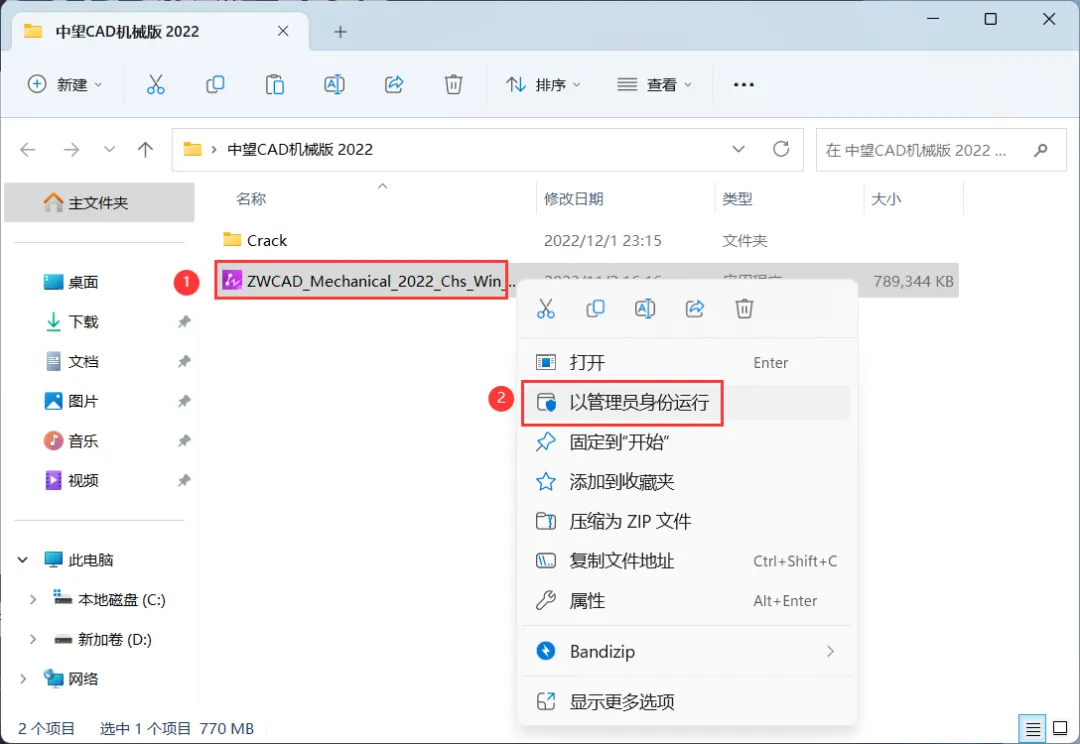Select 打开 in the context menu
The image size is (1080, 744).
click(x=686, y=362)
